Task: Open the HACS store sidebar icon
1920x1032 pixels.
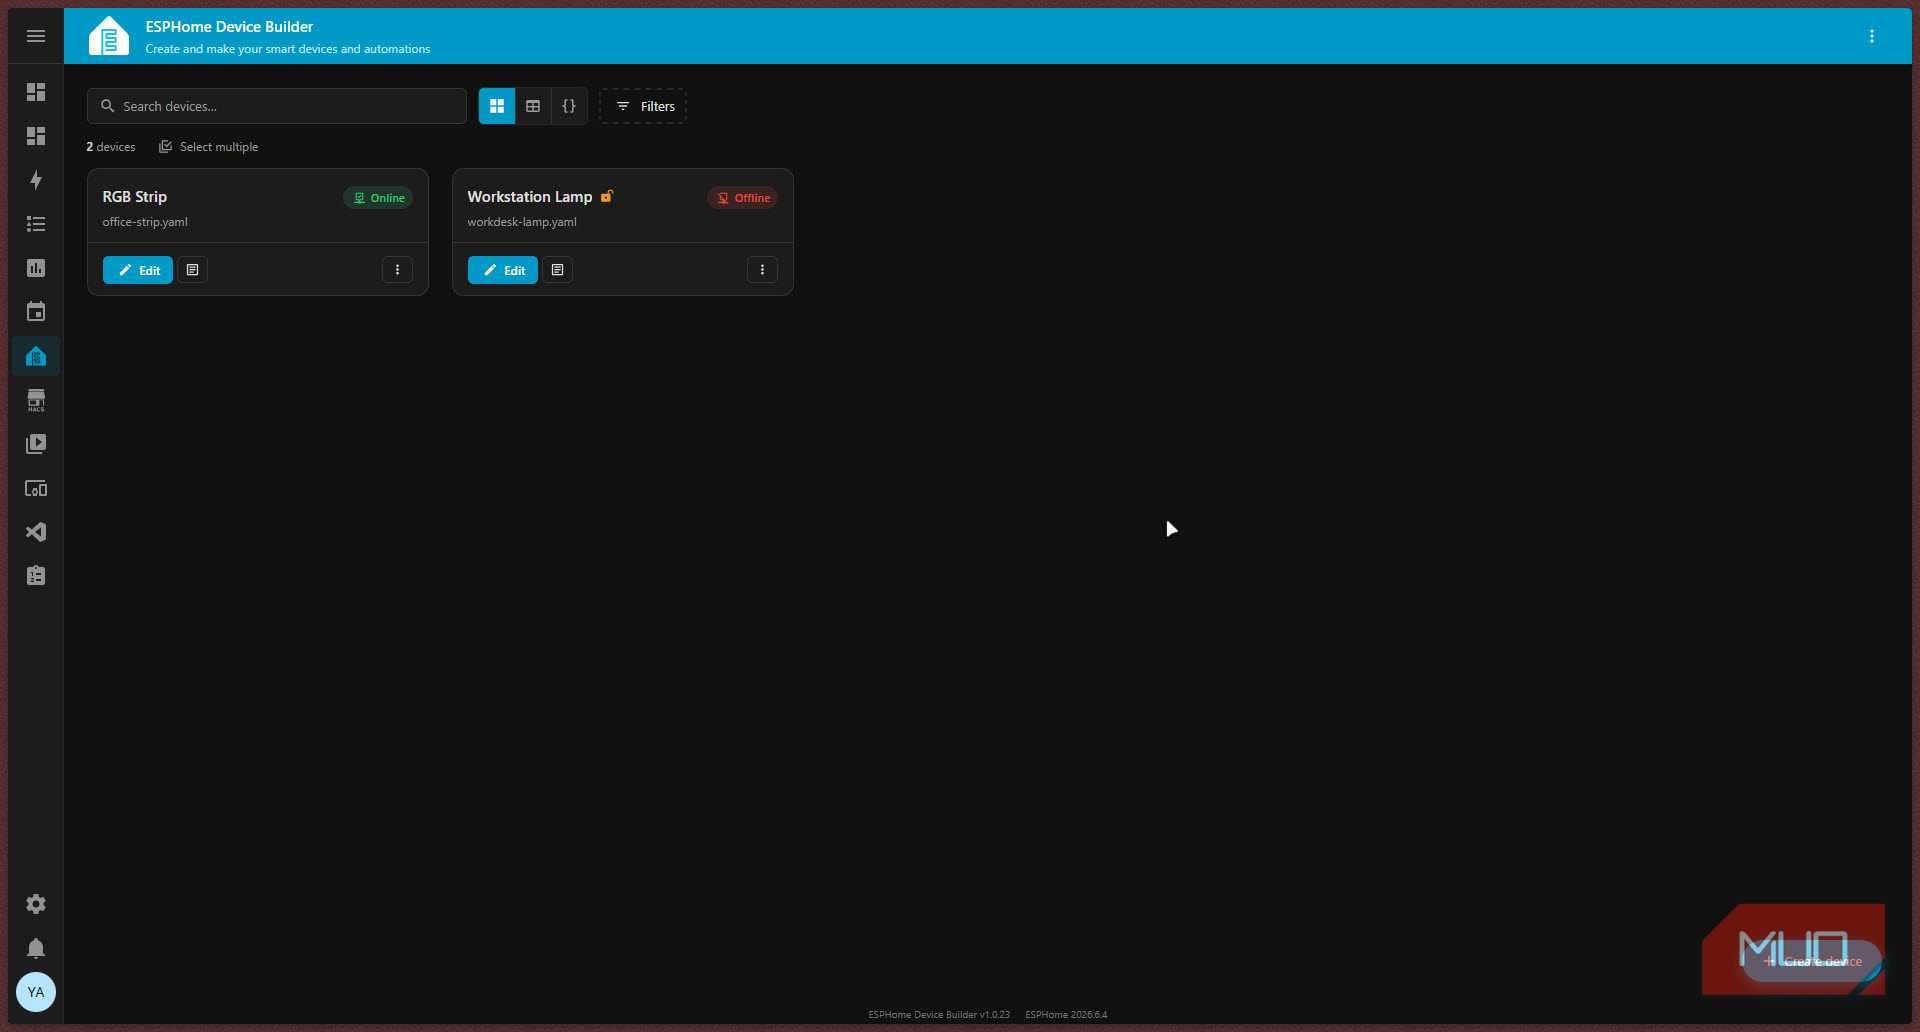Action: 36,400
